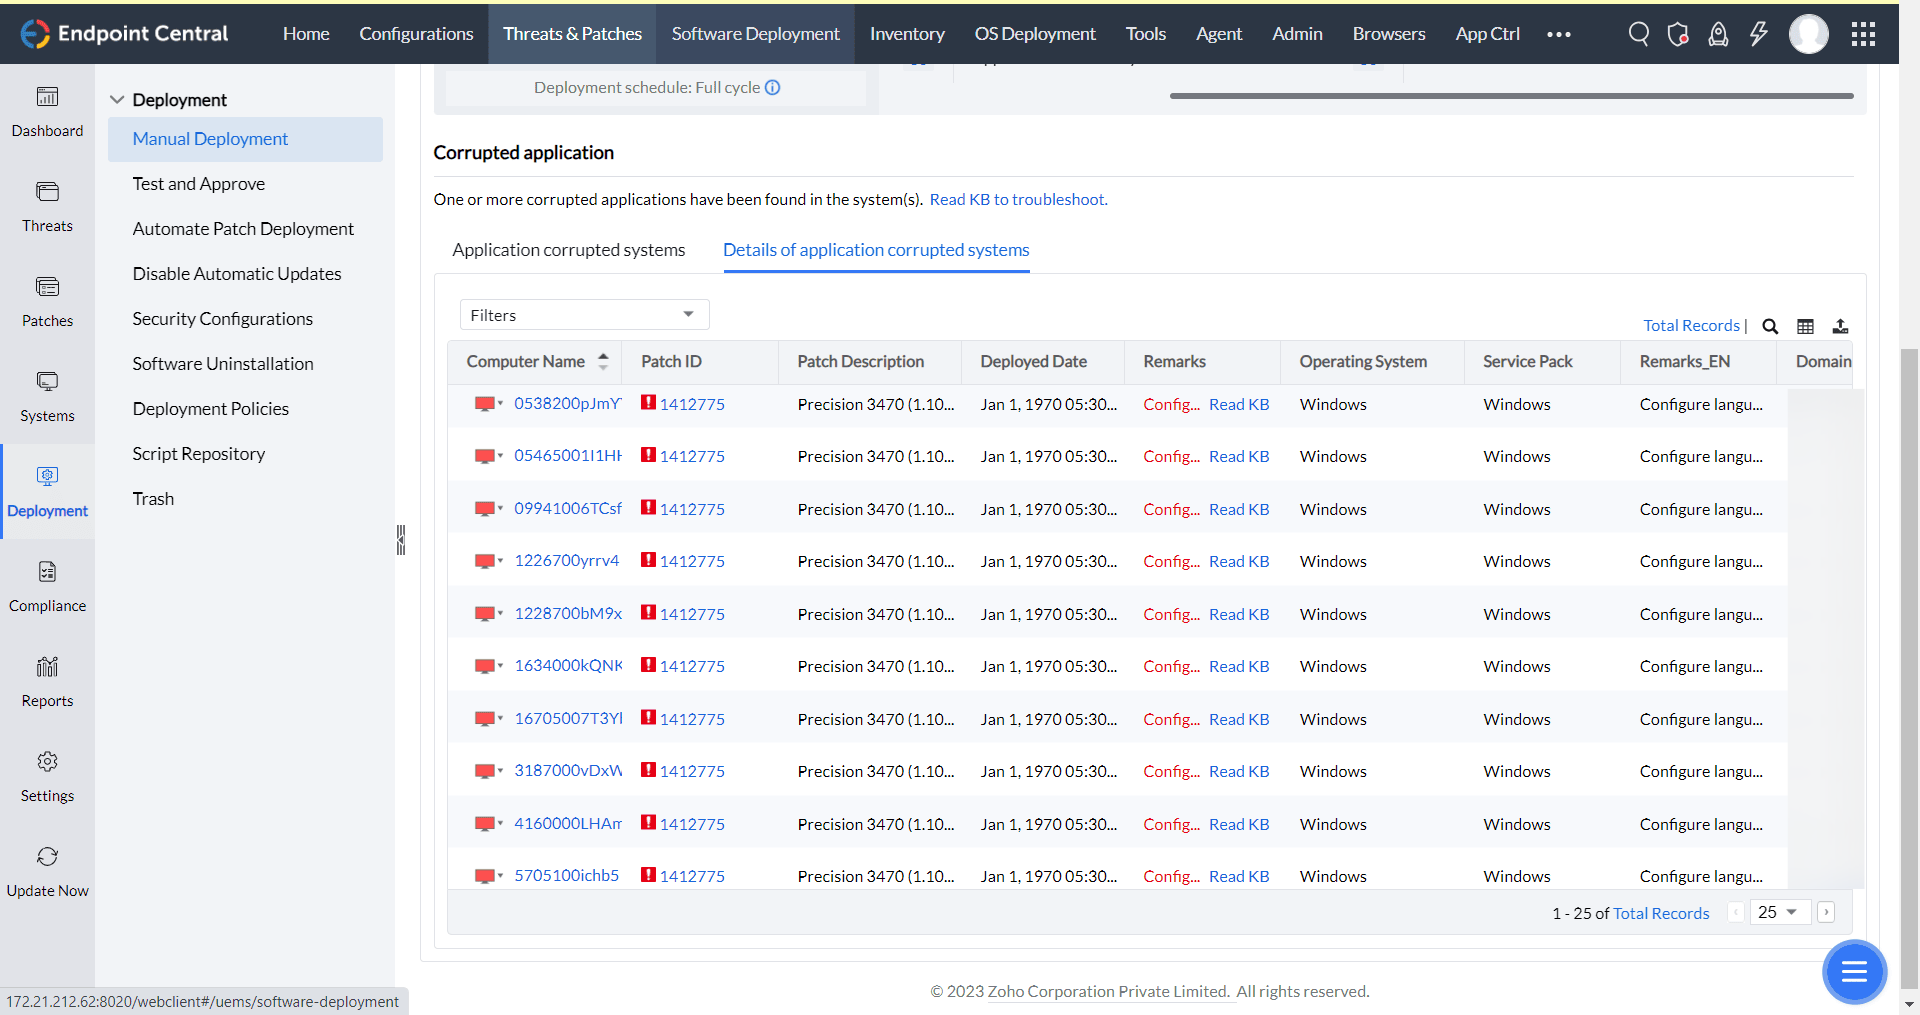Open the Dashboard panel in the sidebar
The height and width of the screenshot is (1015, 1920).
pos(47,110)
